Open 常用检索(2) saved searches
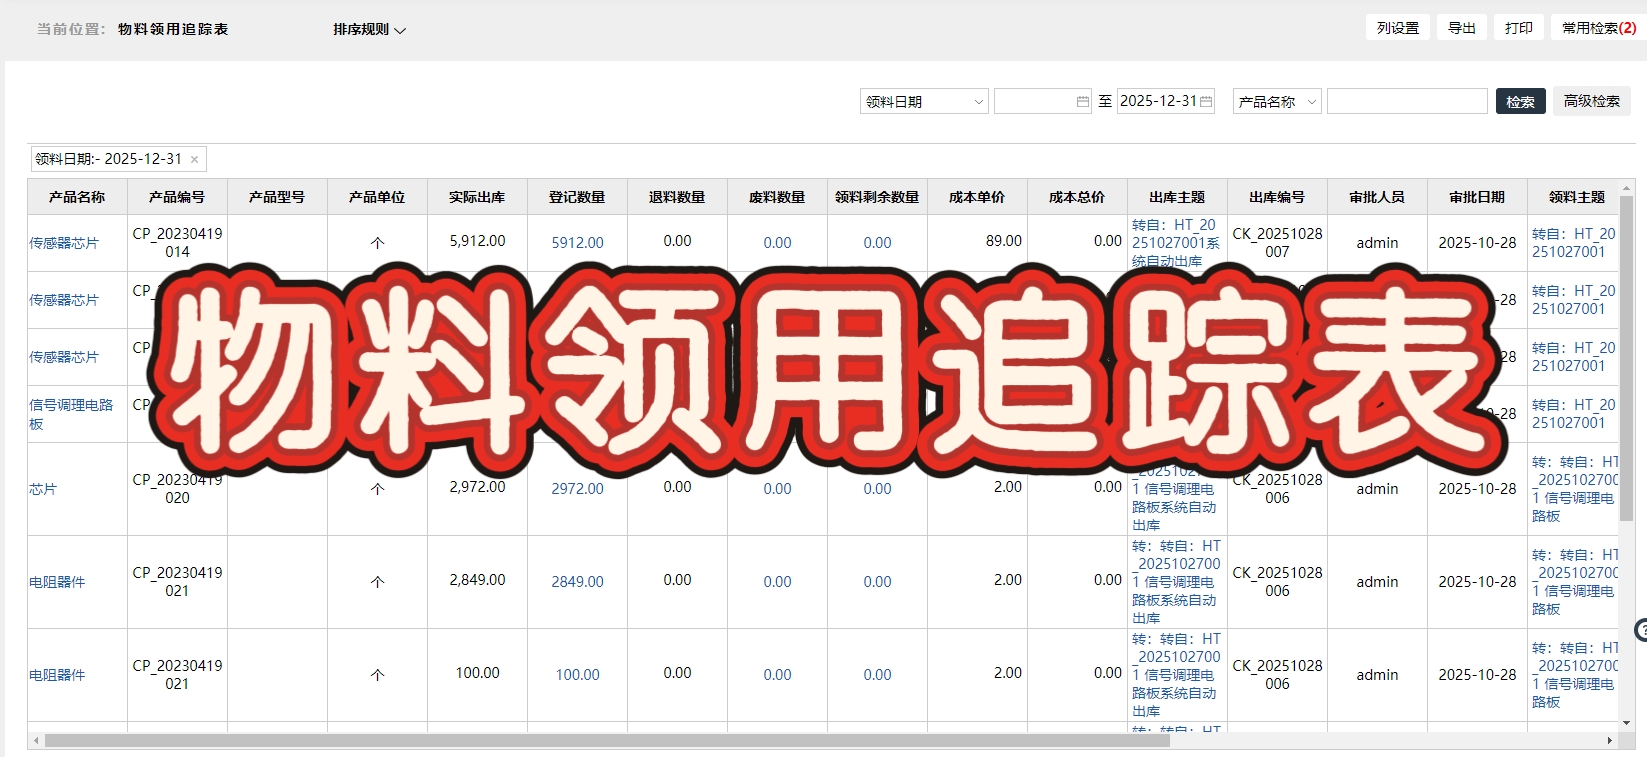 pos(1598,28)
